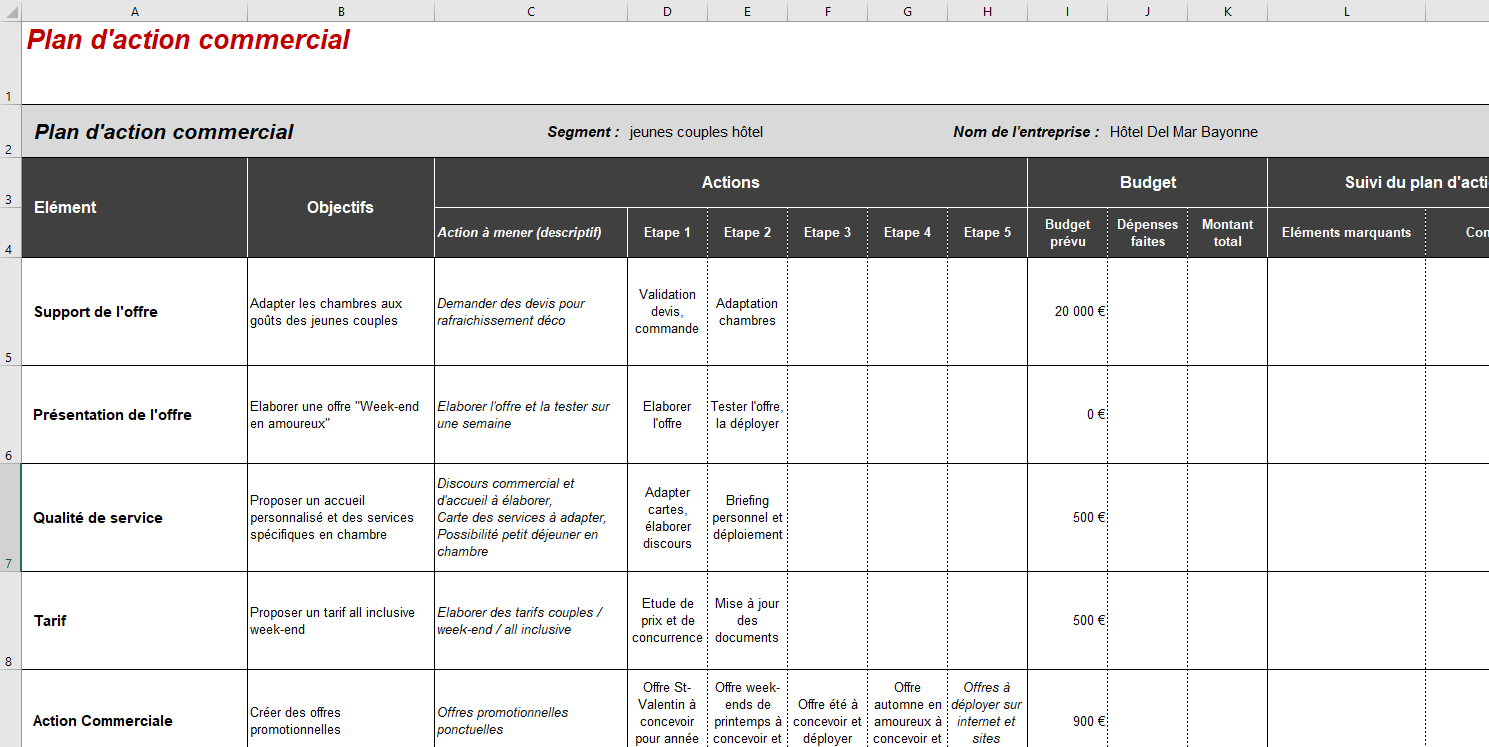This screenshot has width=1489, height=747.
Task: Click the 'Actions' merged header
Action: point(731,182)
